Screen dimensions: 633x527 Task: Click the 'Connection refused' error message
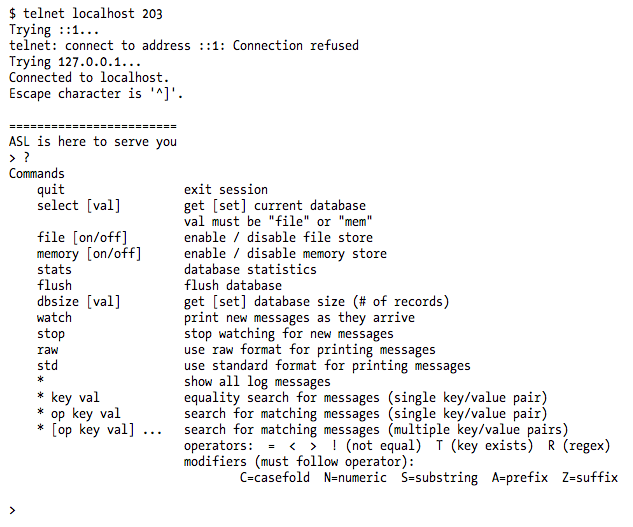(x=296, y=46)
